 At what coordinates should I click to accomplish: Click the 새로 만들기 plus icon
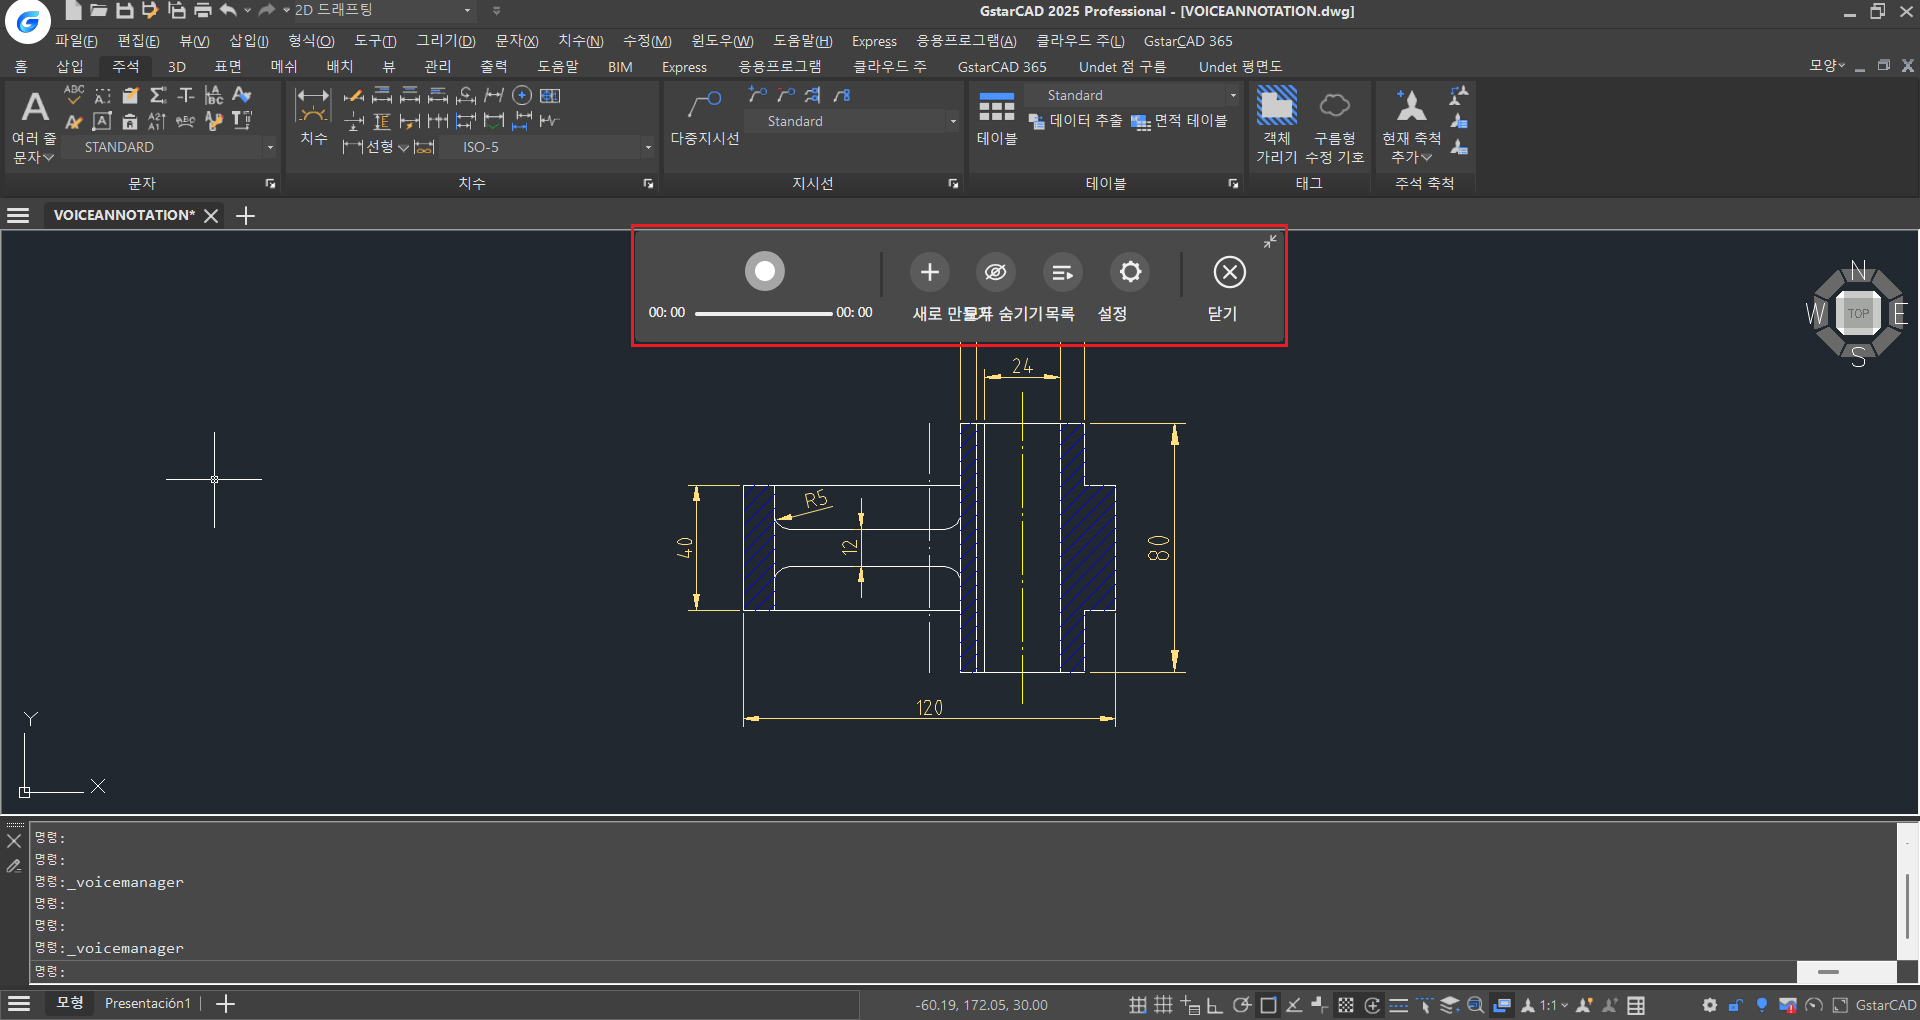929,272
